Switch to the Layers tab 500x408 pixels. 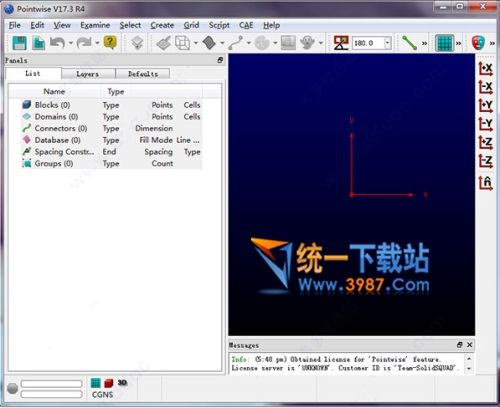pyautogui.click(x=88, y=74)
